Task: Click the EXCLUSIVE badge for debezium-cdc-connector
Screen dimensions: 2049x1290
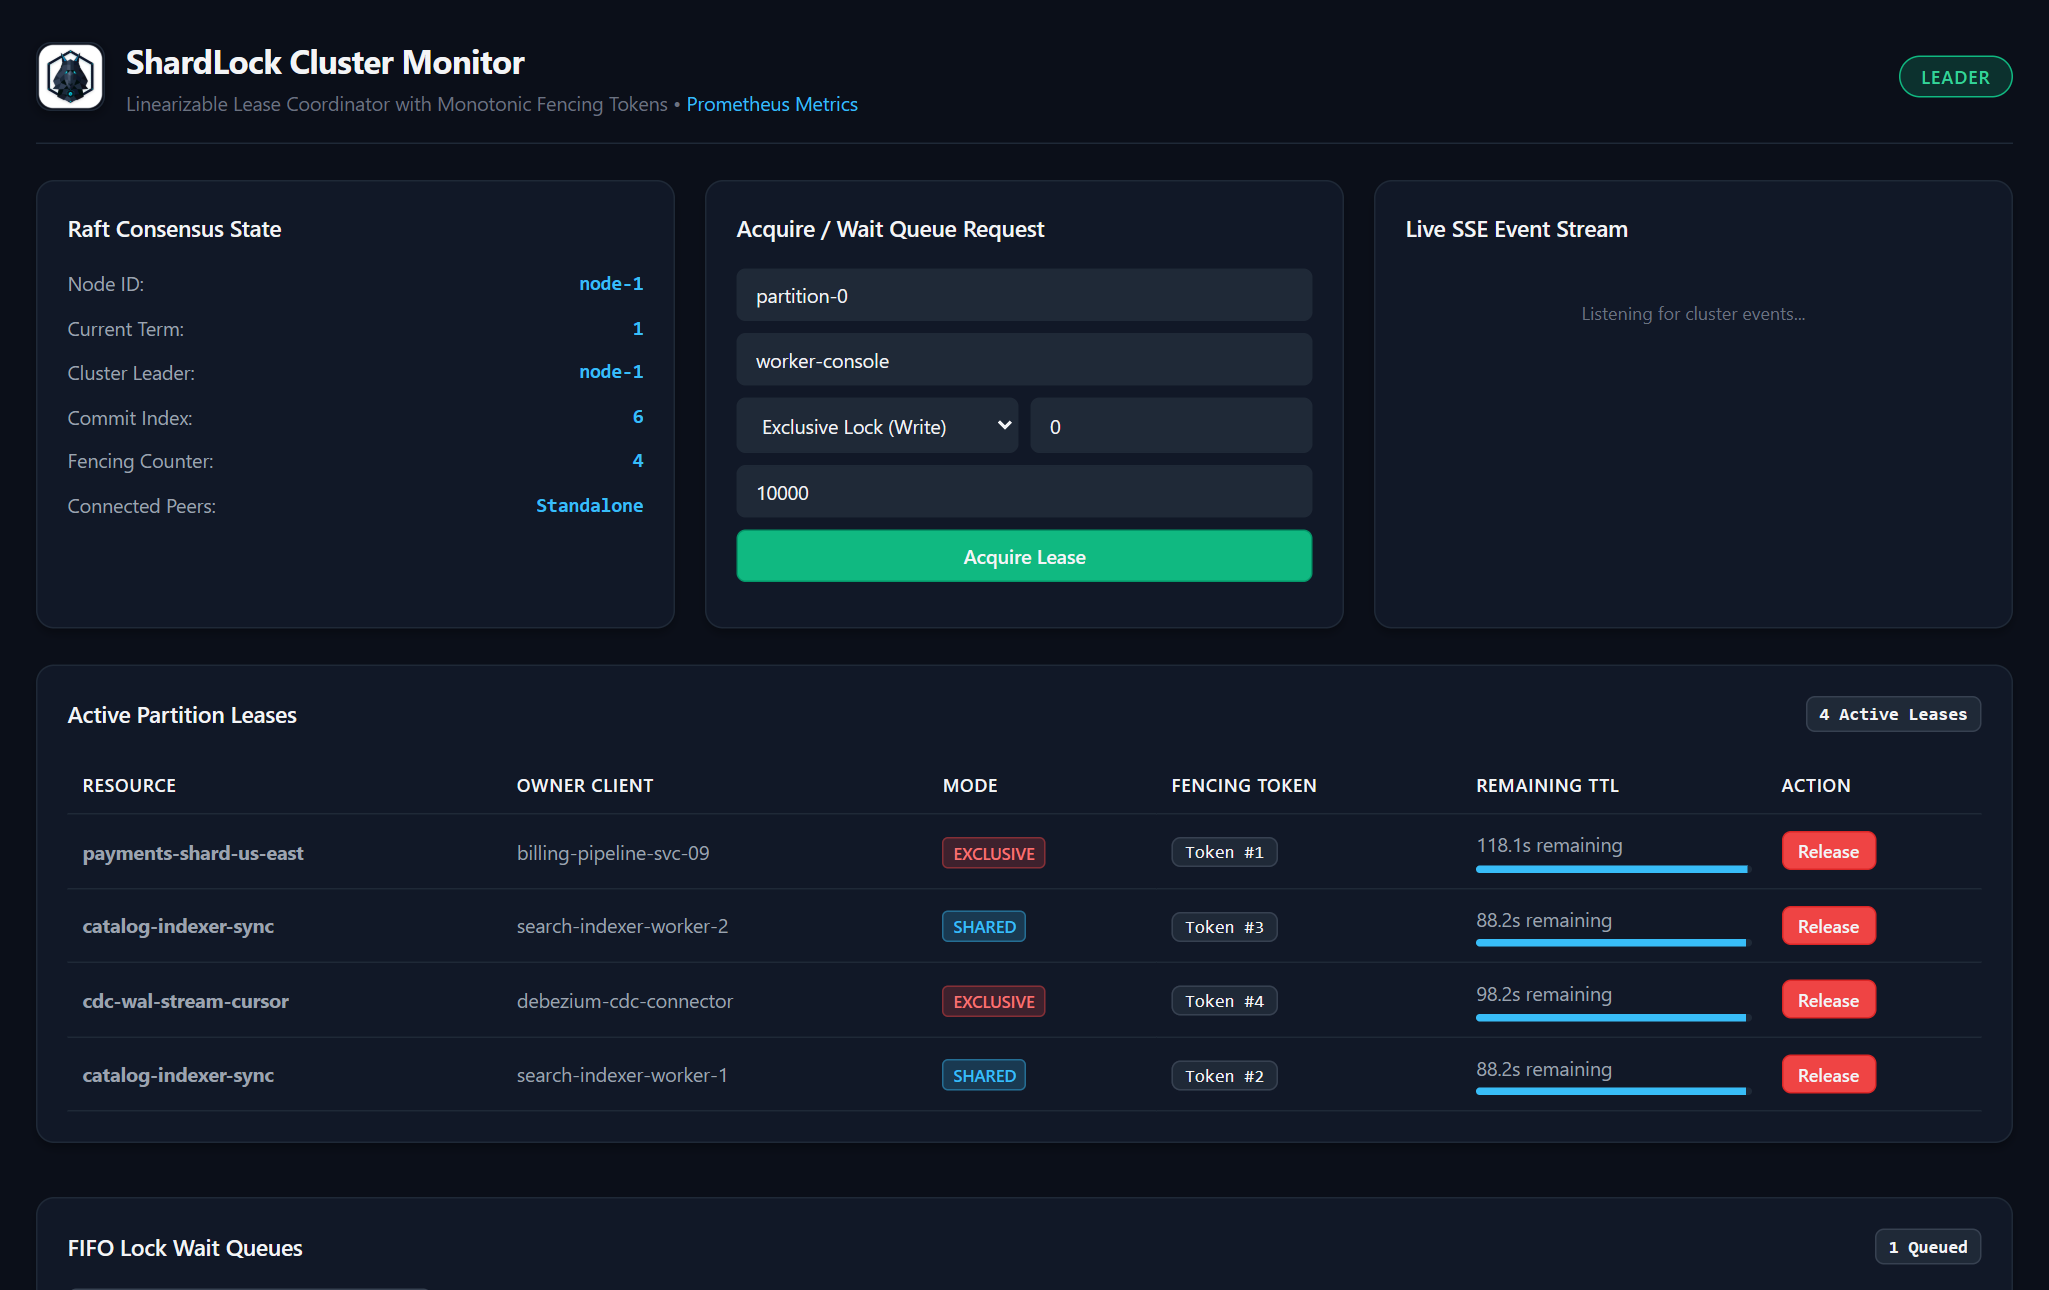Action: point(993,1001)
